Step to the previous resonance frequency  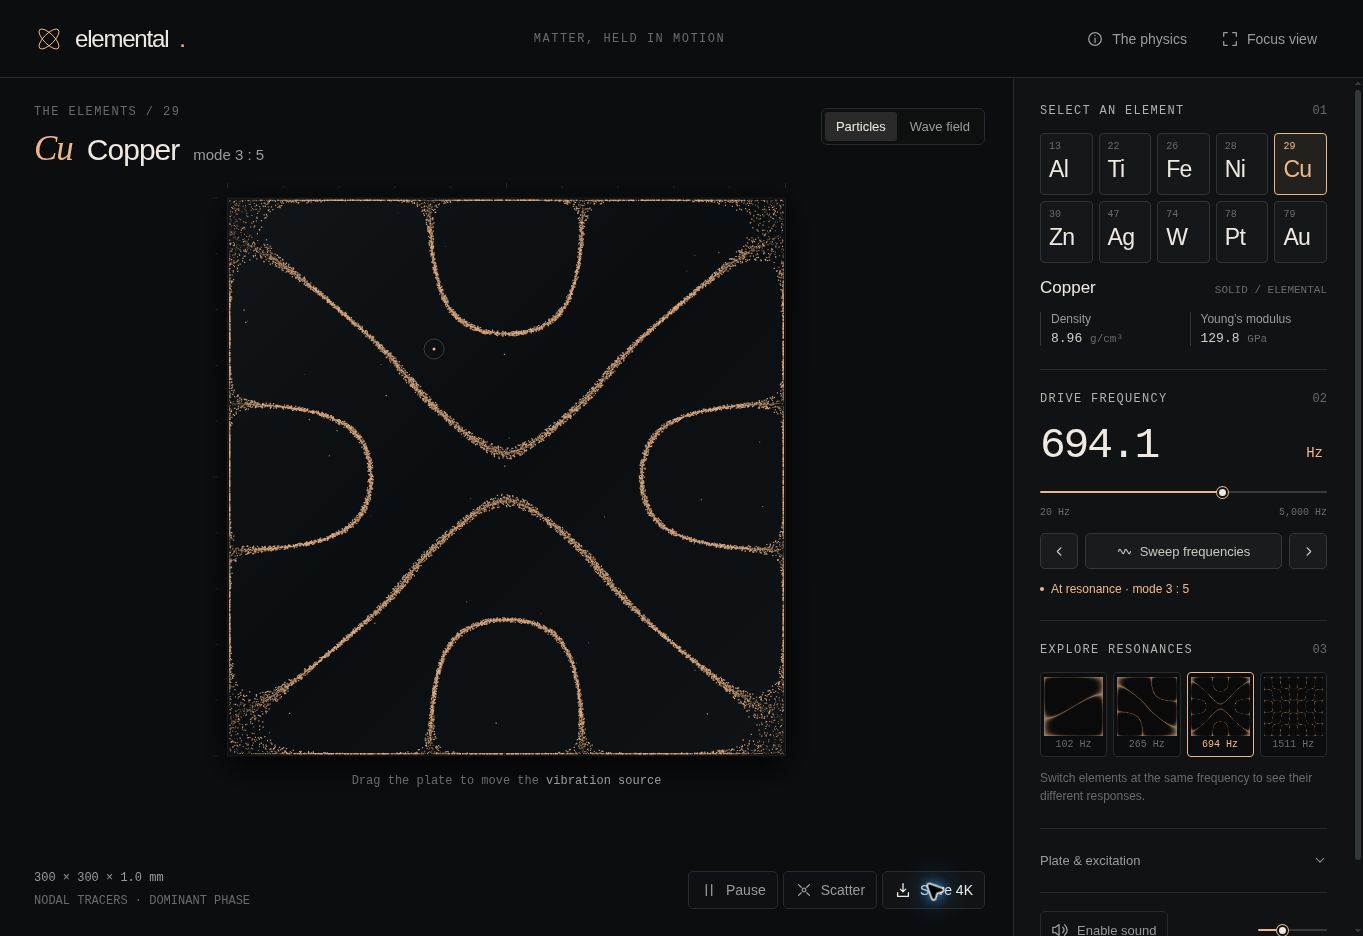tap(1059, 551)
